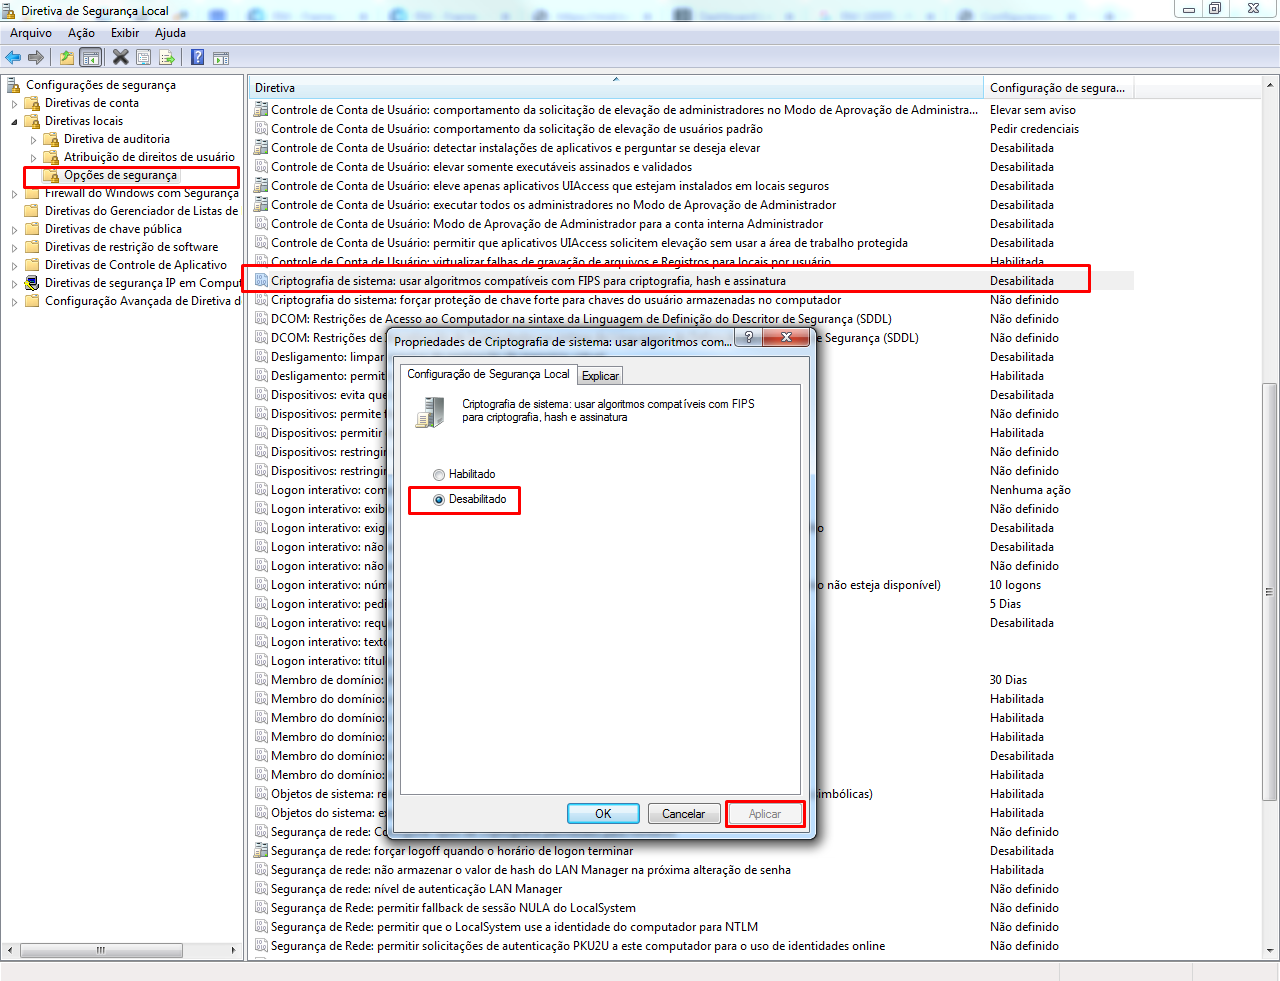
Task: Toggle the show/hide action pane icon
Action: click(x=221, y=58)
